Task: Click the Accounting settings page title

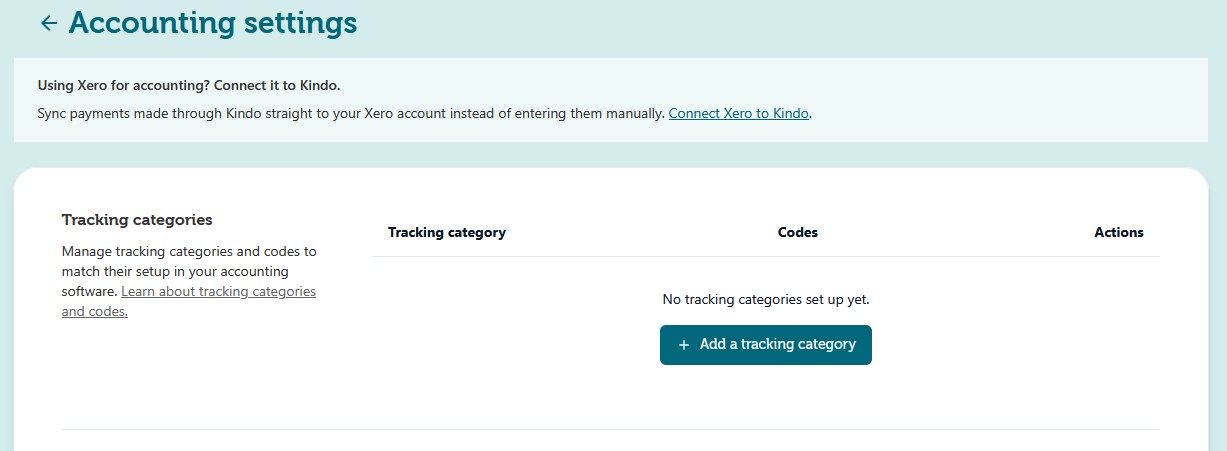Action: point(212,23)
